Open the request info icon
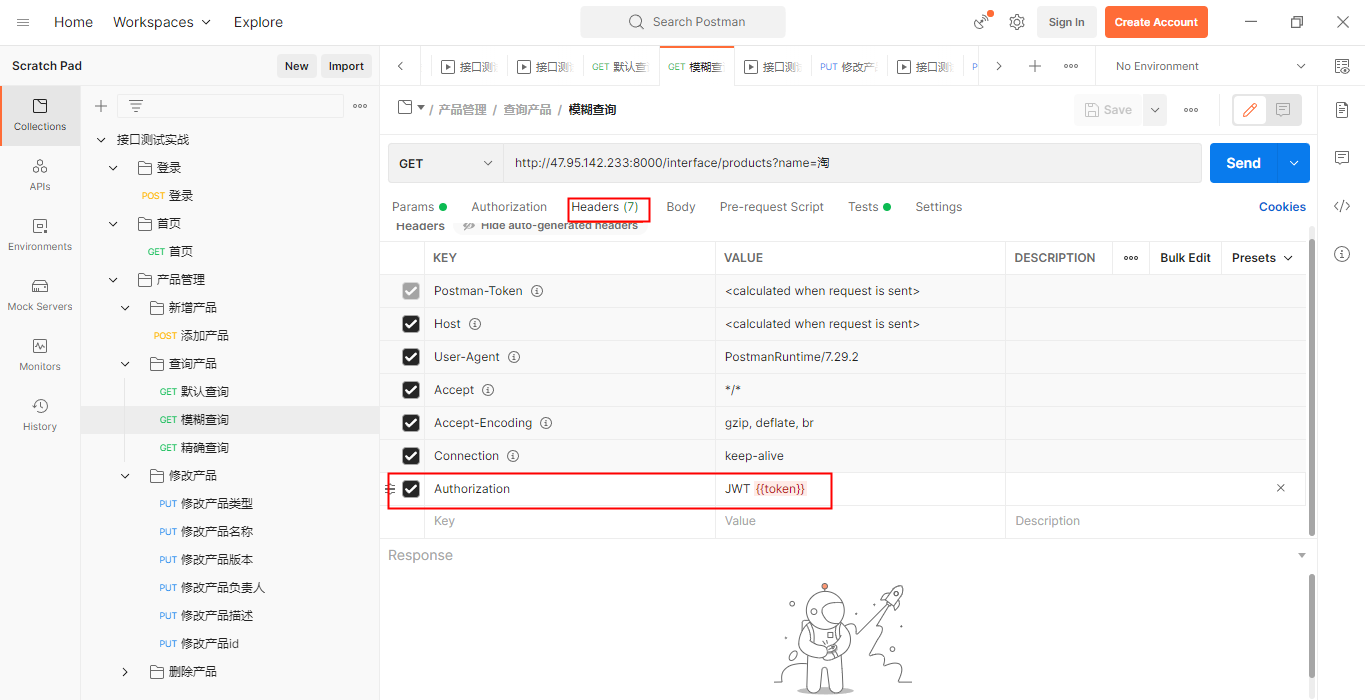Screen dimensions: 1365x700 pyautogui.click(x=1342, y=254)
